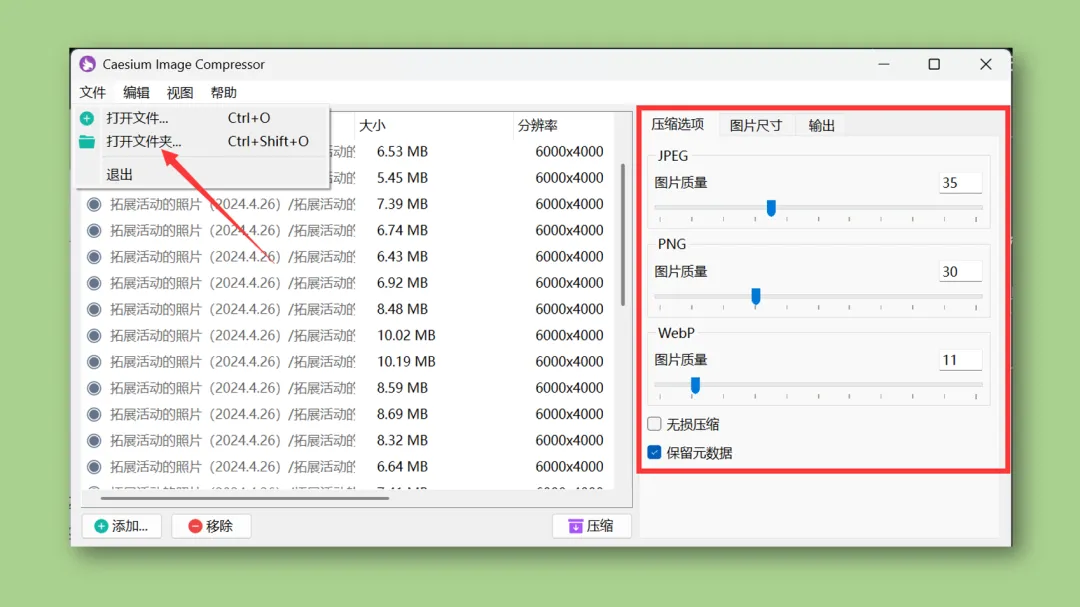Uncheck the 保留元数据 keep metadata checkbox
Viewport: 1080px width, 607px height.
pos(654,453)
